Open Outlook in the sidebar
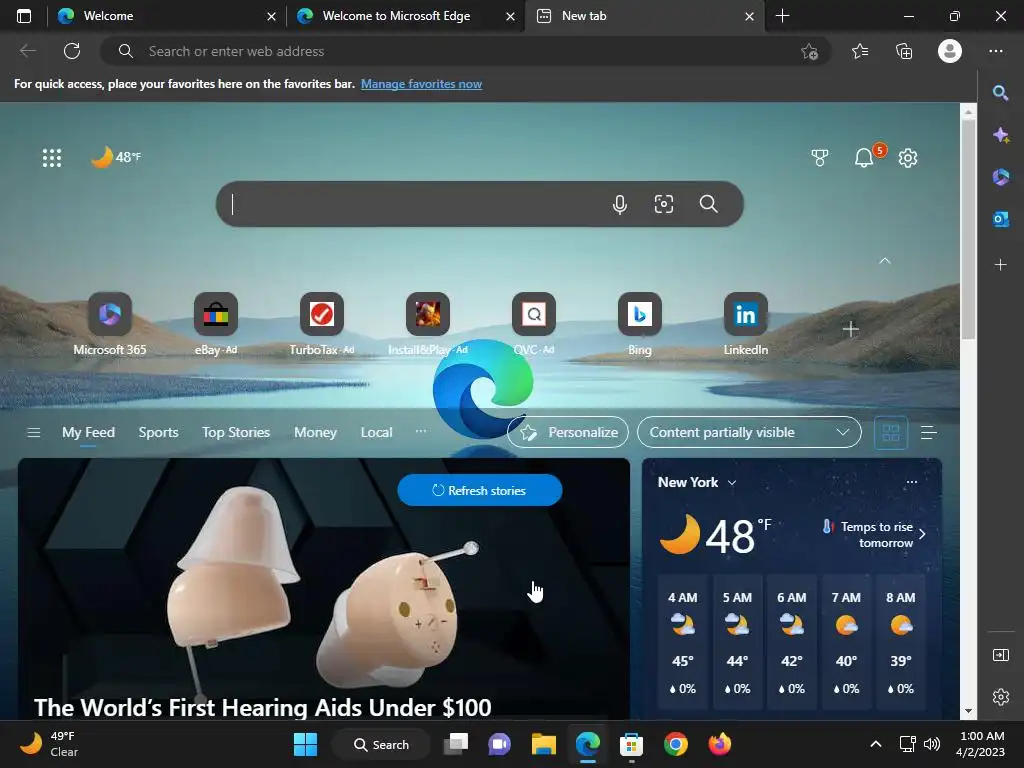This screenshot has width=1024, height=768. (x=1000, y=219)
